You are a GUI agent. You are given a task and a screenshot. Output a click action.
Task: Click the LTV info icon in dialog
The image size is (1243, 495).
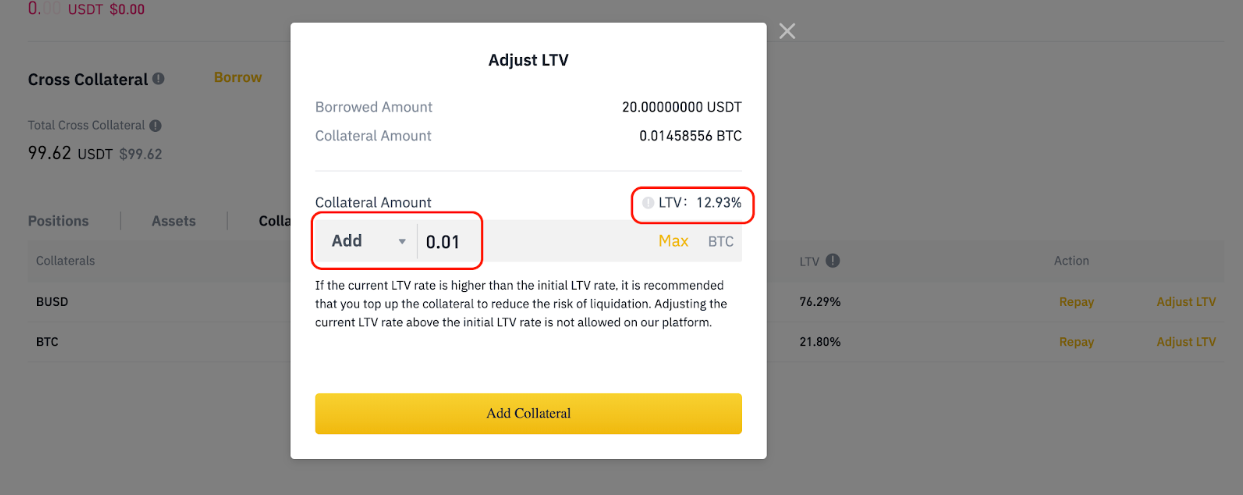click(x=648, y=203)
